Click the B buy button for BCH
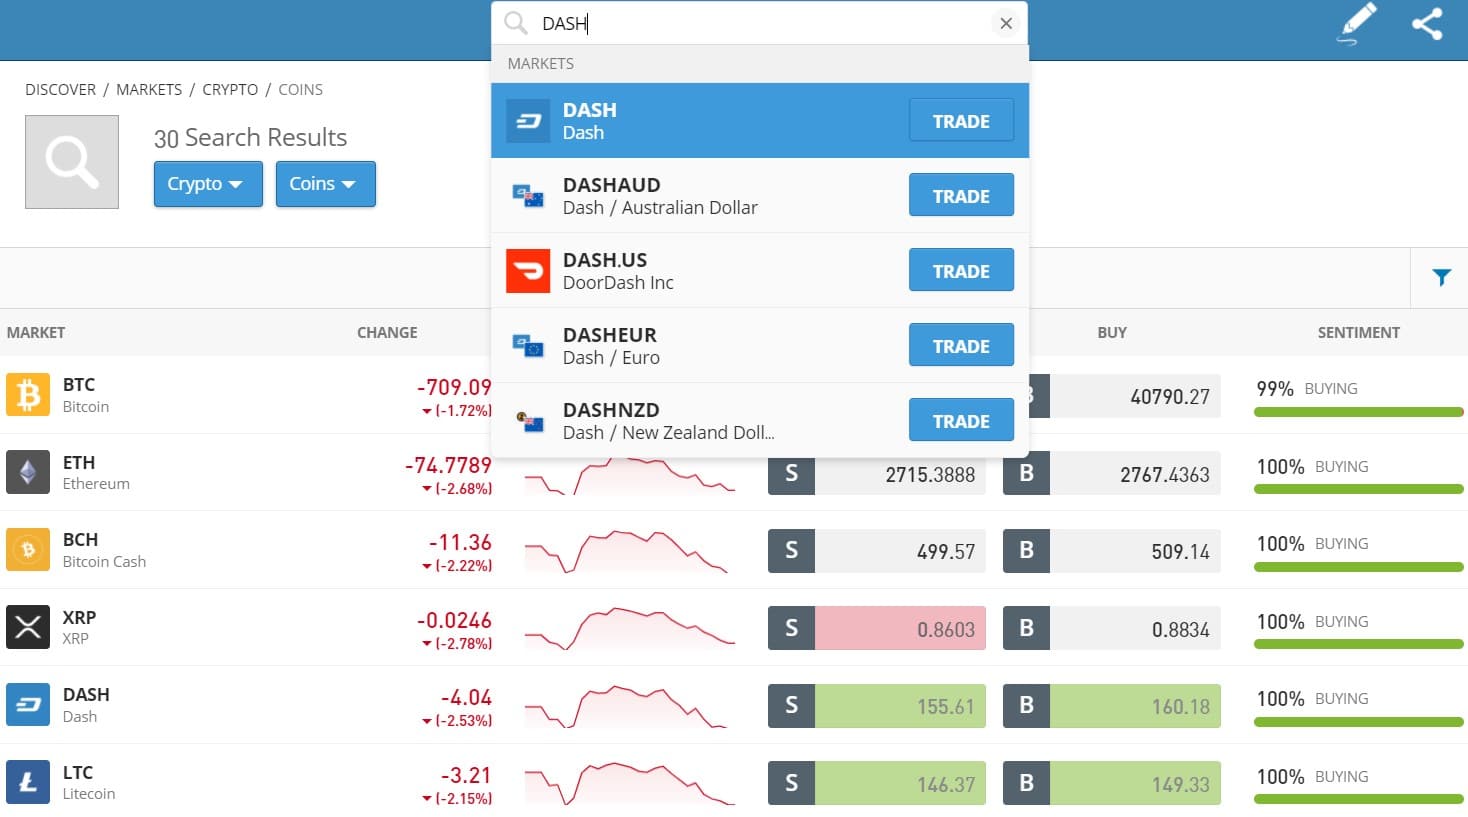Screen dimensions: 1468x817 pos(1026,550)
